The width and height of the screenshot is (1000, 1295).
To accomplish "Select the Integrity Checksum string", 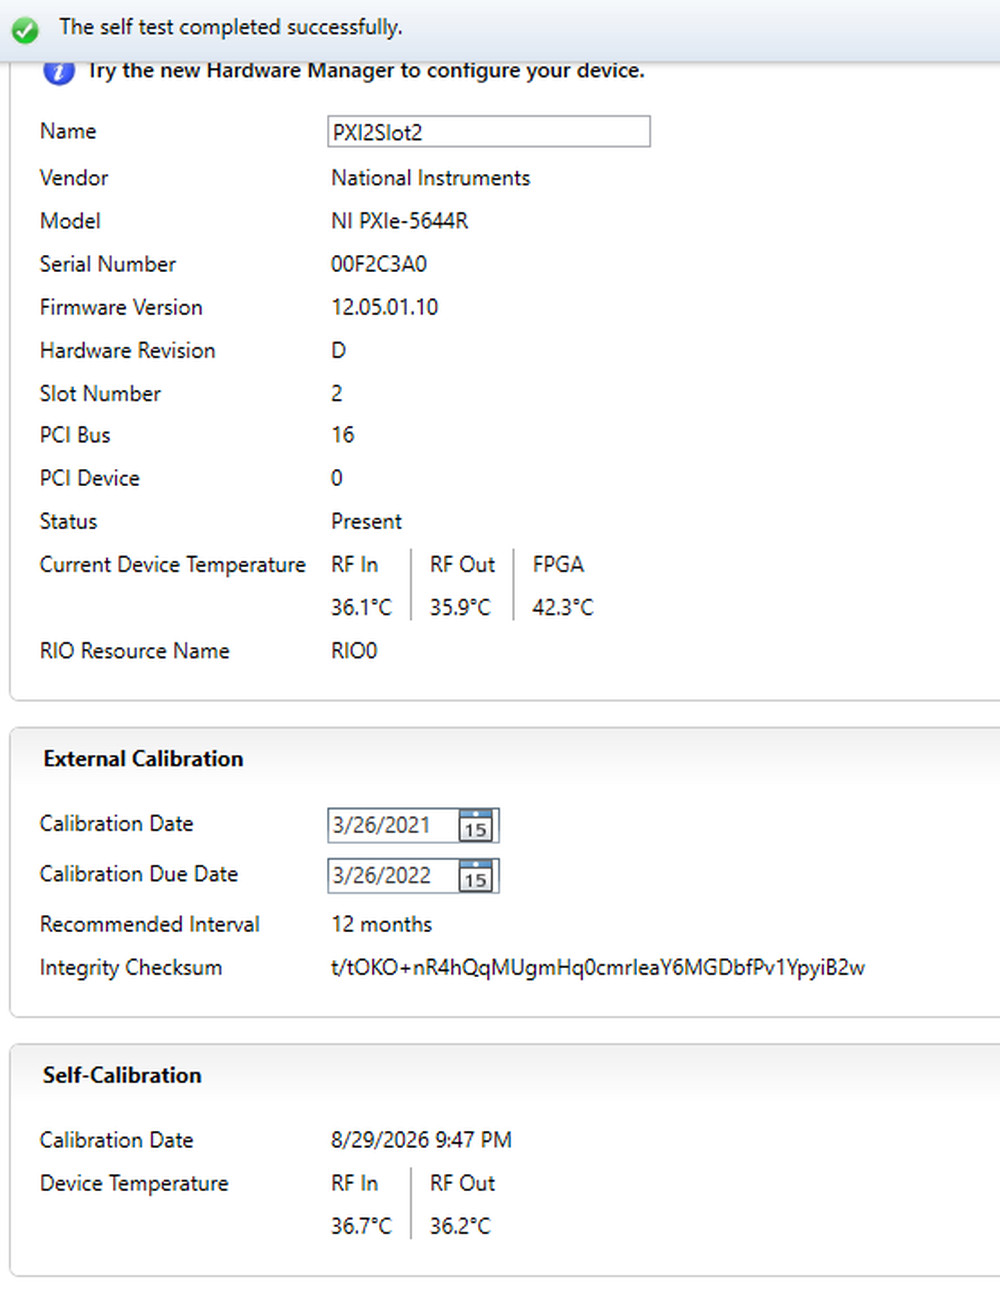I will (x=598, y=968).
